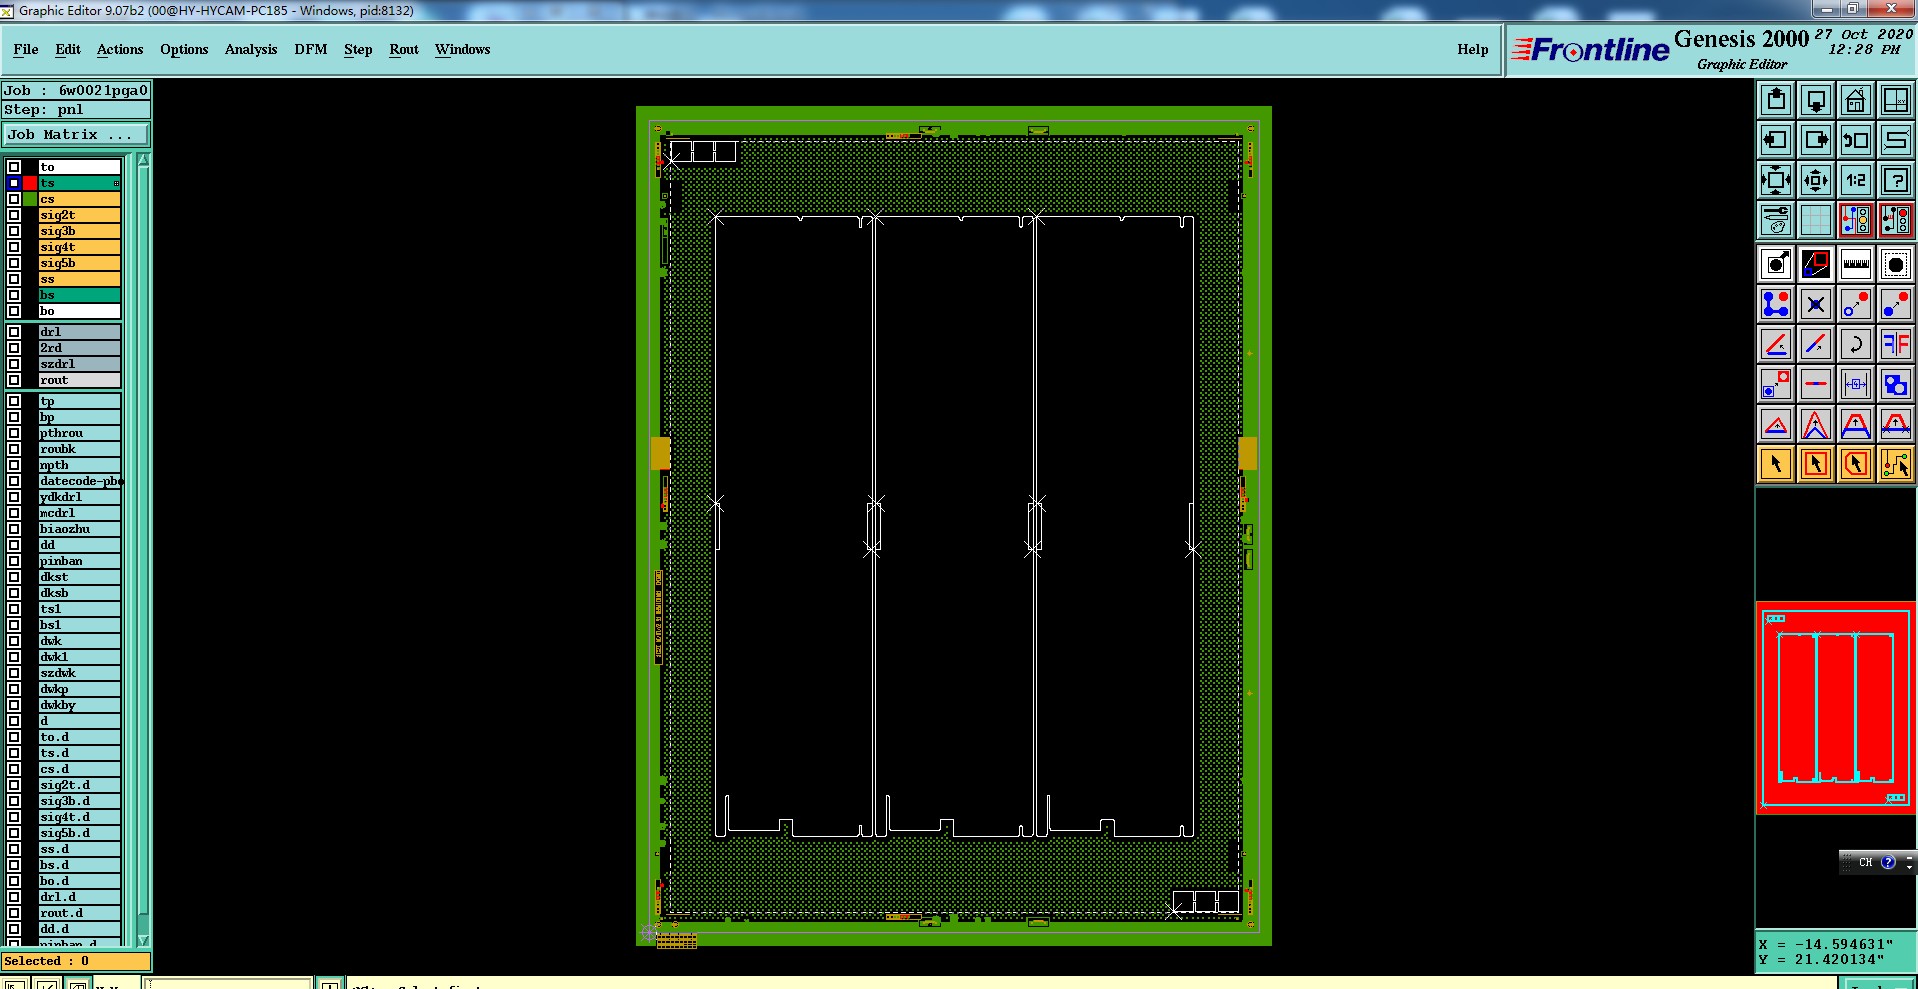Select the red-blue line break icon

[1816, 384]
